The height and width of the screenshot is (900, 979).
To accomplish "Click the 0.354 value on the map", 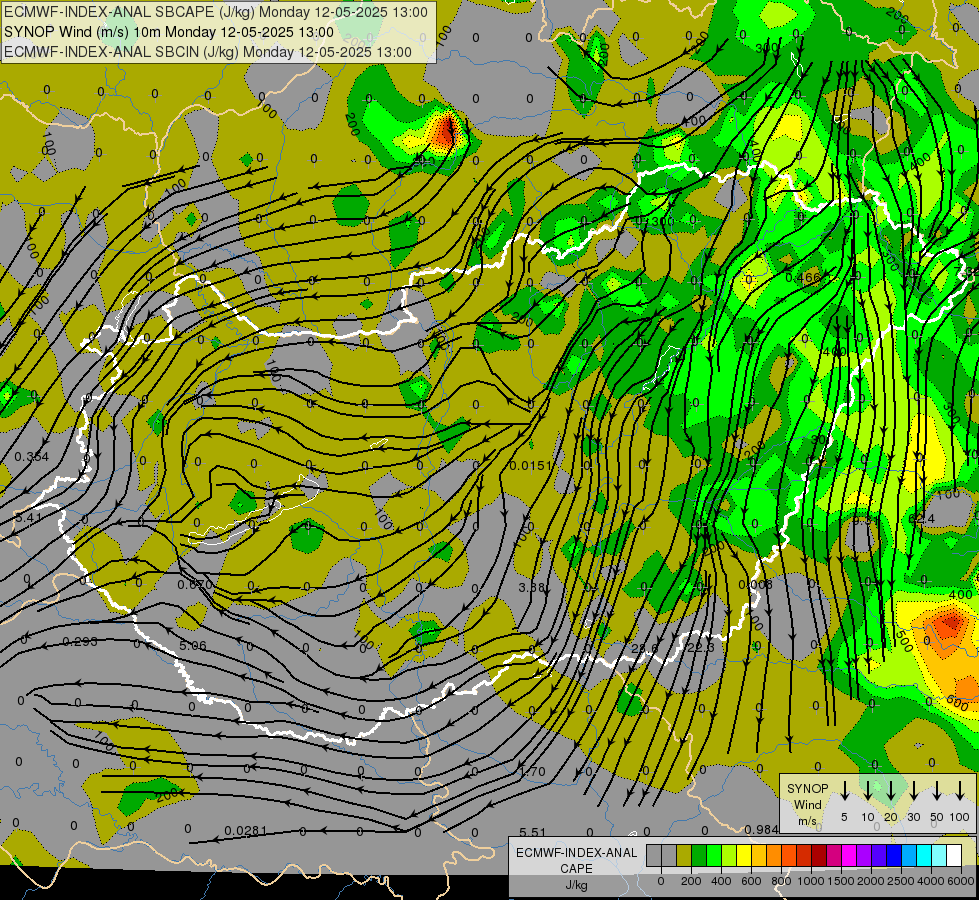I will pos(31,457).
